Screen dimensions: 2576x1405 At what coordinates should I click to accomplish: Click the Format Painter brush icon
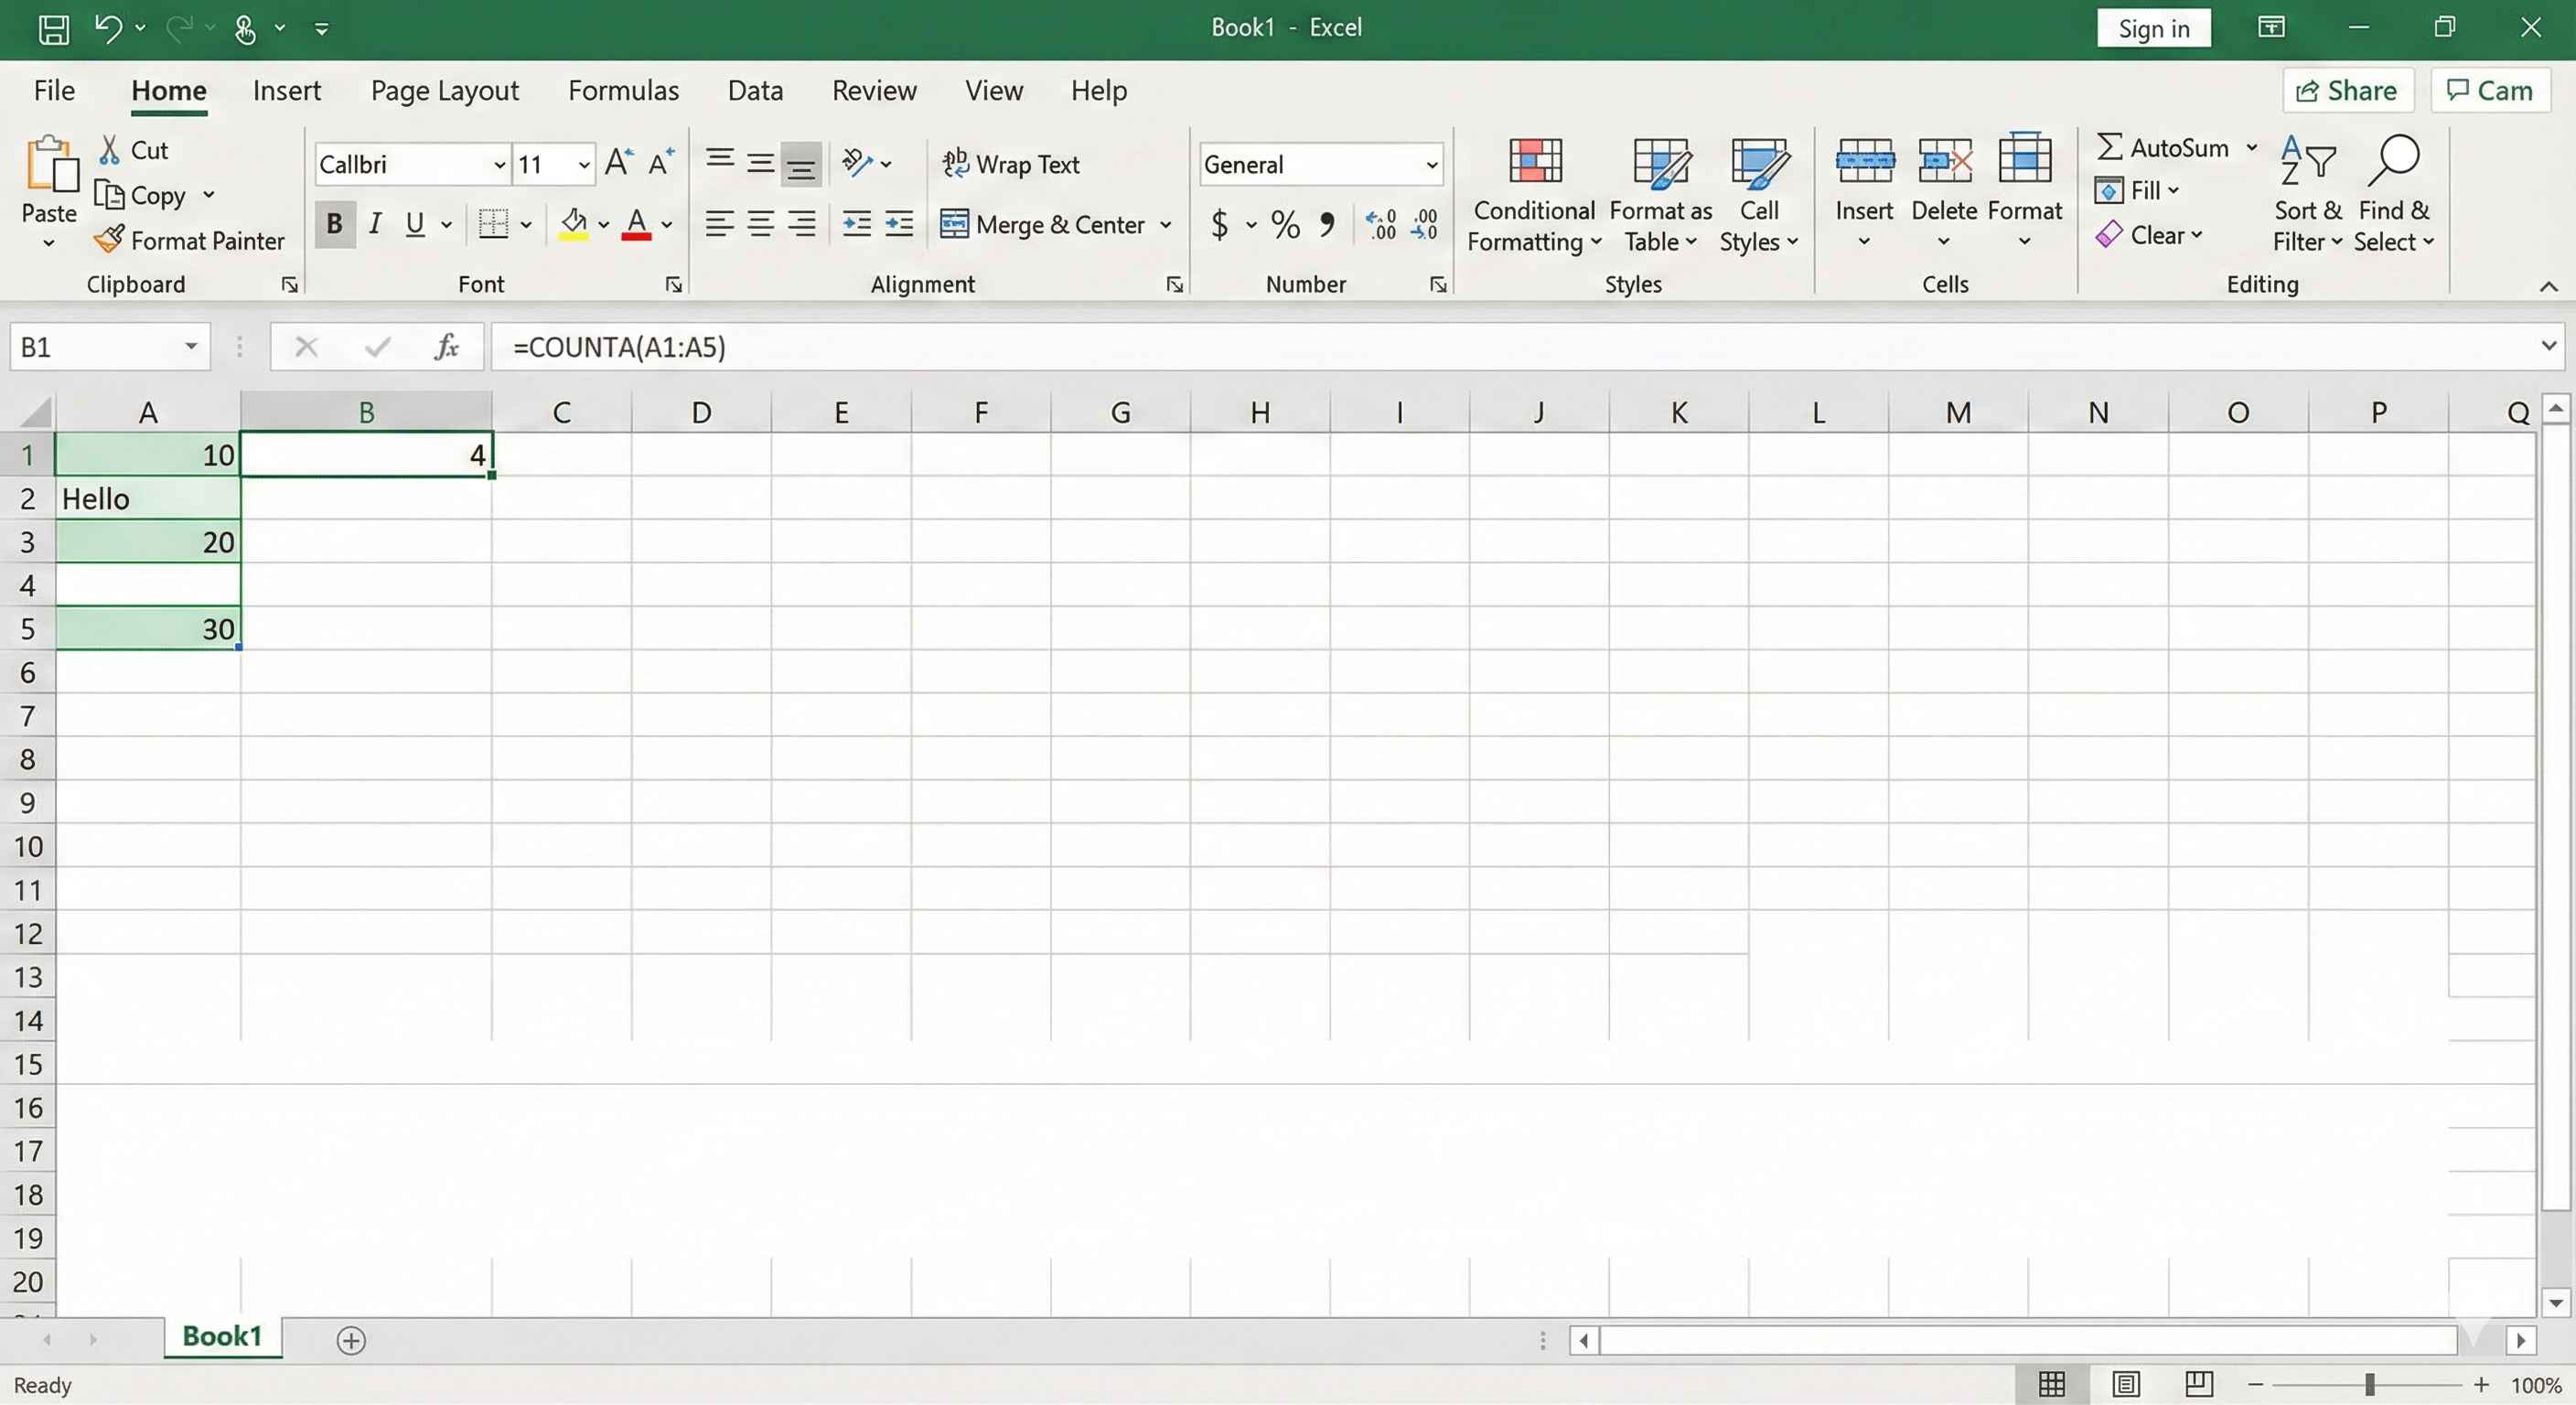(109, 240)
